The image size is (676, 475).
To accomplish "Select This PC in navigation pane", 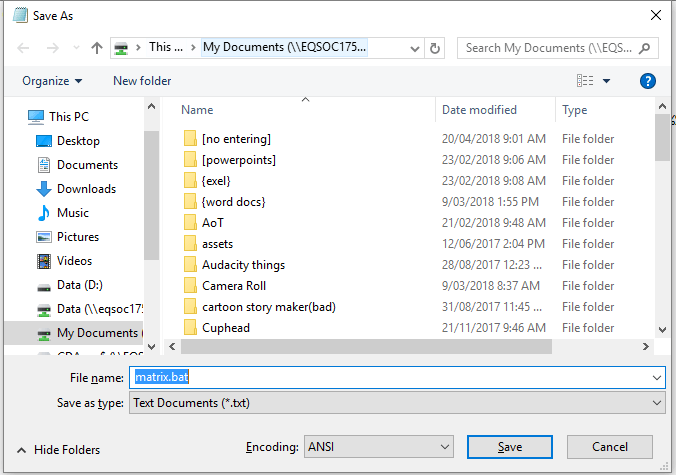I will tap(69, 116).
